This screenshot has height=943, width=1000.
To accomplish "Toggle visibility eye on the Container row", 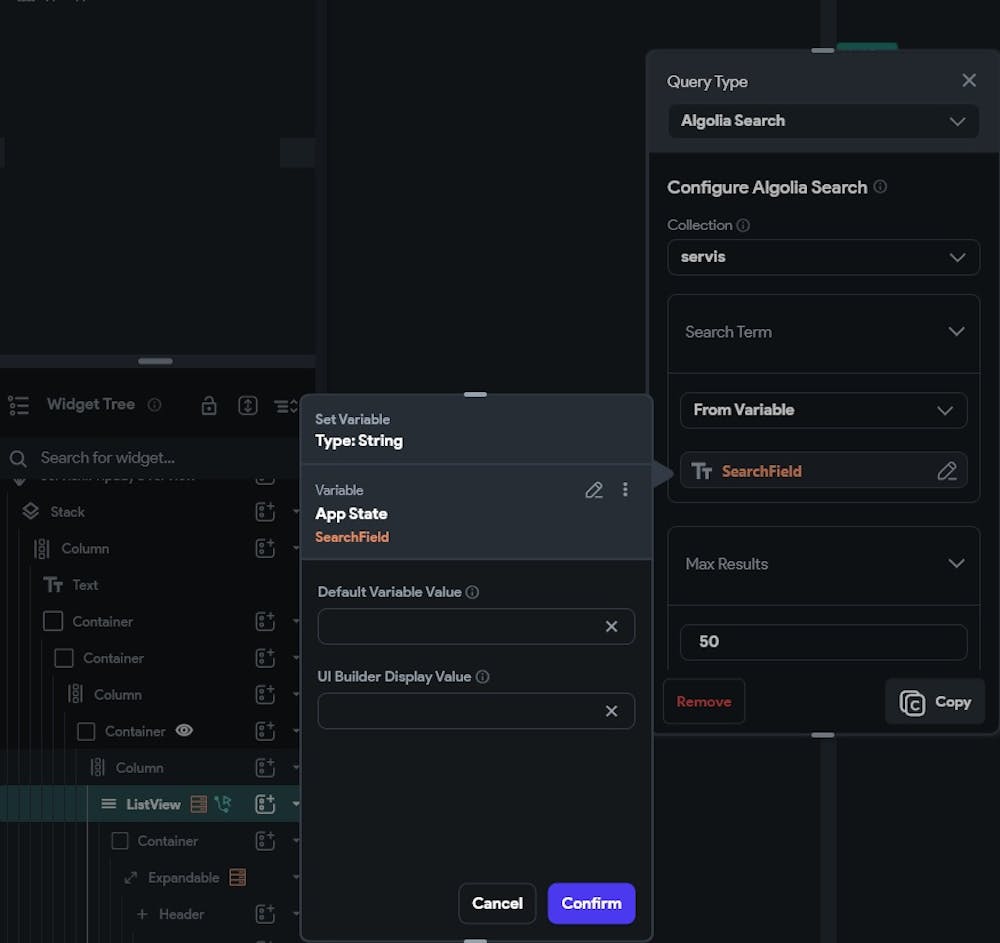I will (x=184, y=730).
